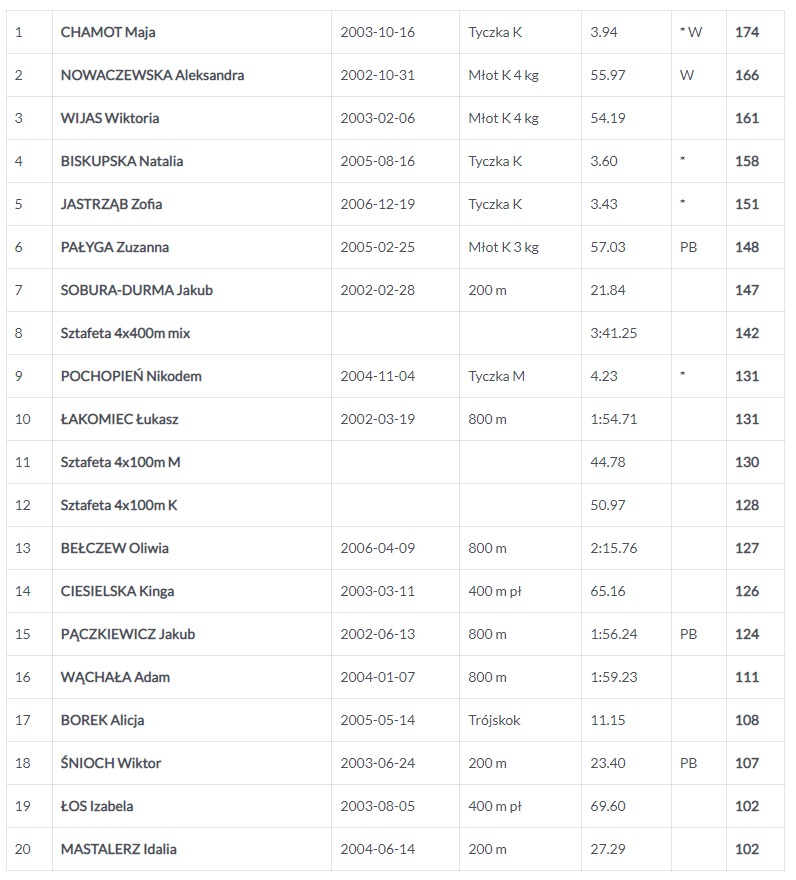This screenshot has width=796, height=880.
Task: Click SOBURA-DURMA Jakub's name
Action: tap(136, 290)
